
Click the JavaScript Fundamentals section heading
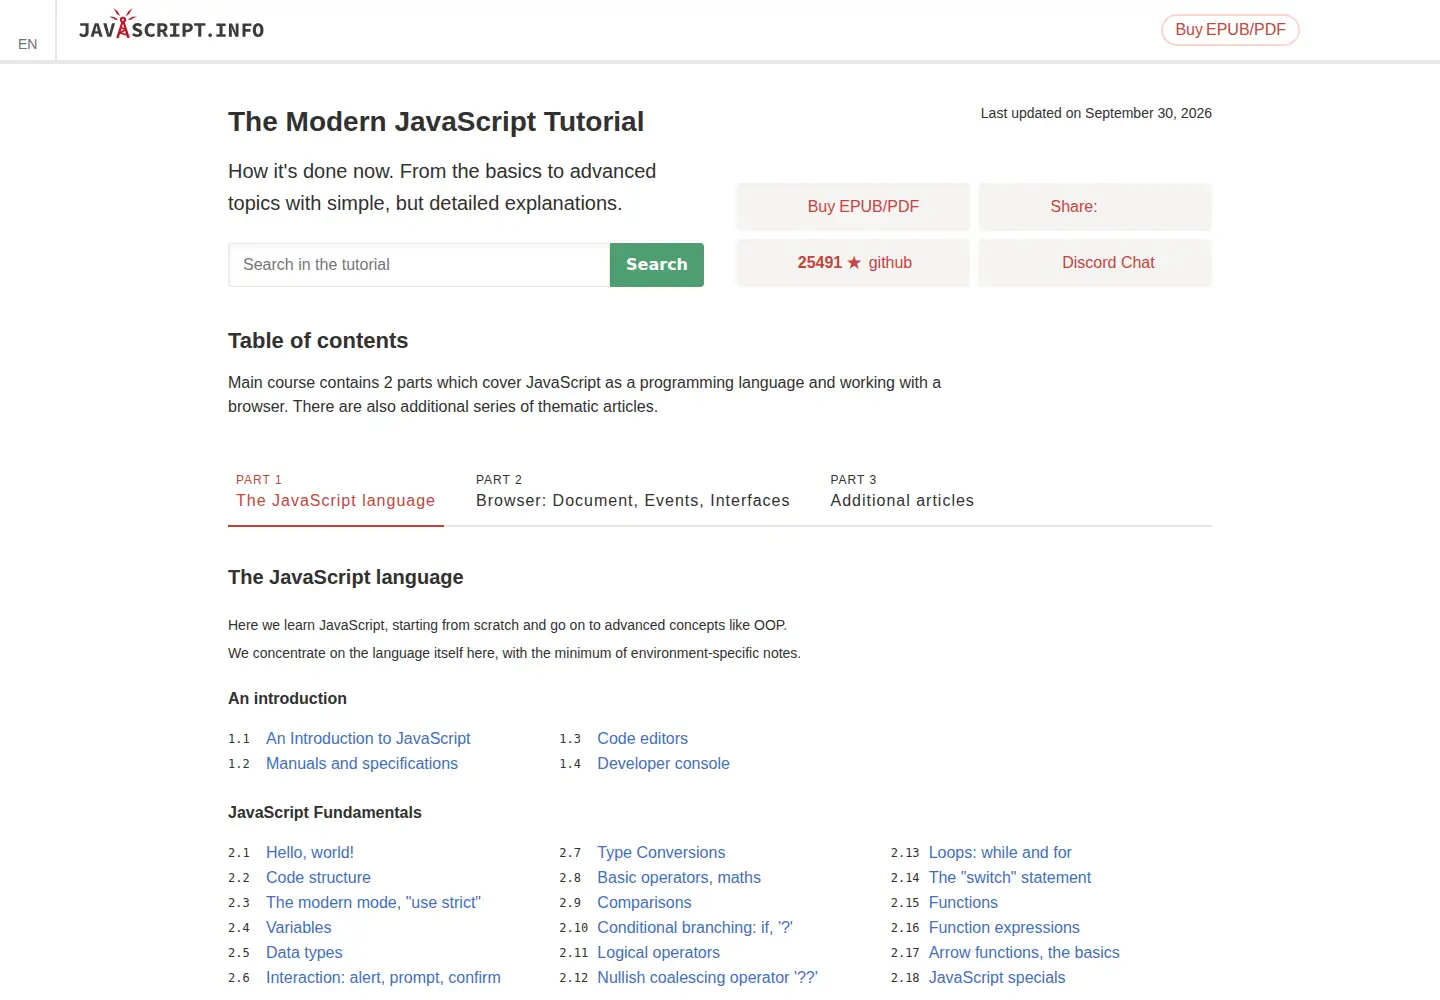[325, 813]
